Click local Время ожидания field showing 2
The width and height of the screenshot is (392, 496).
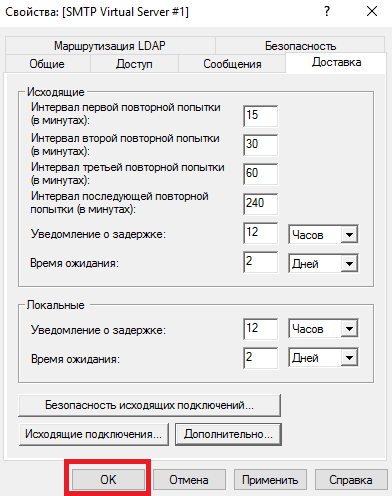(x=260, y=358)
